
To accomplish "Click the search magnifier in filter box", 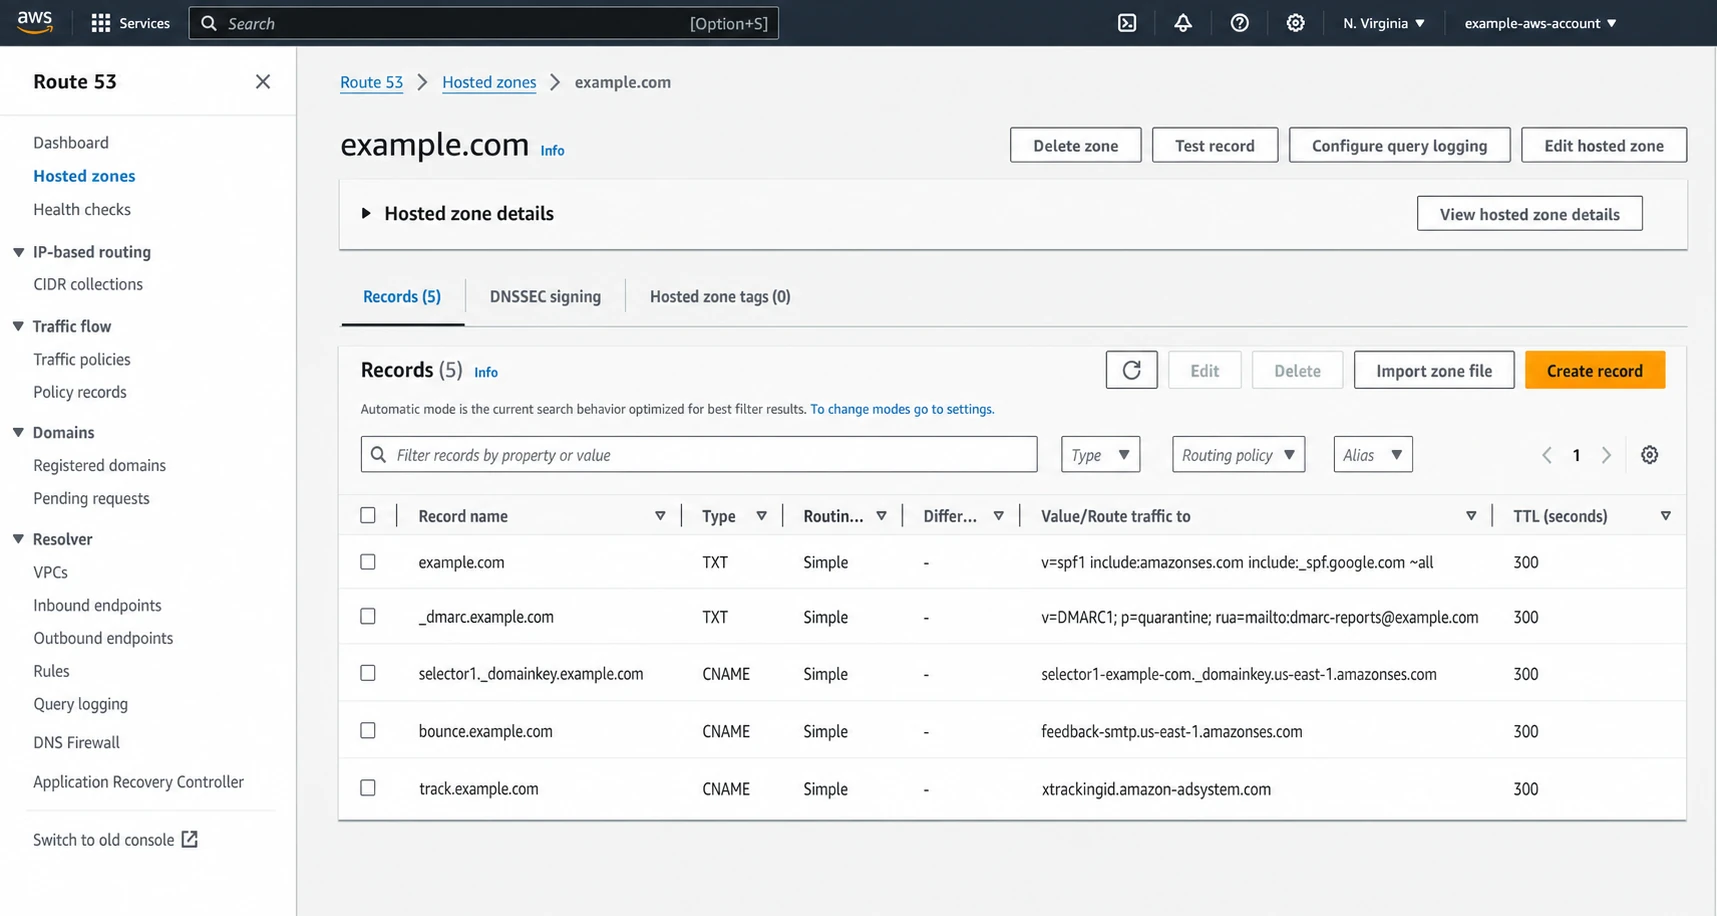I will click(379, 455).
